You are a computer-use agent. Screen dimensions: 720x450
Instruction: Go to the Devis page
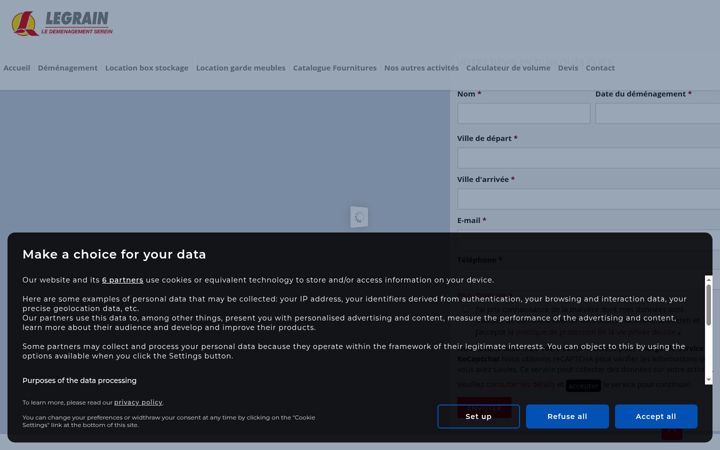568,68
